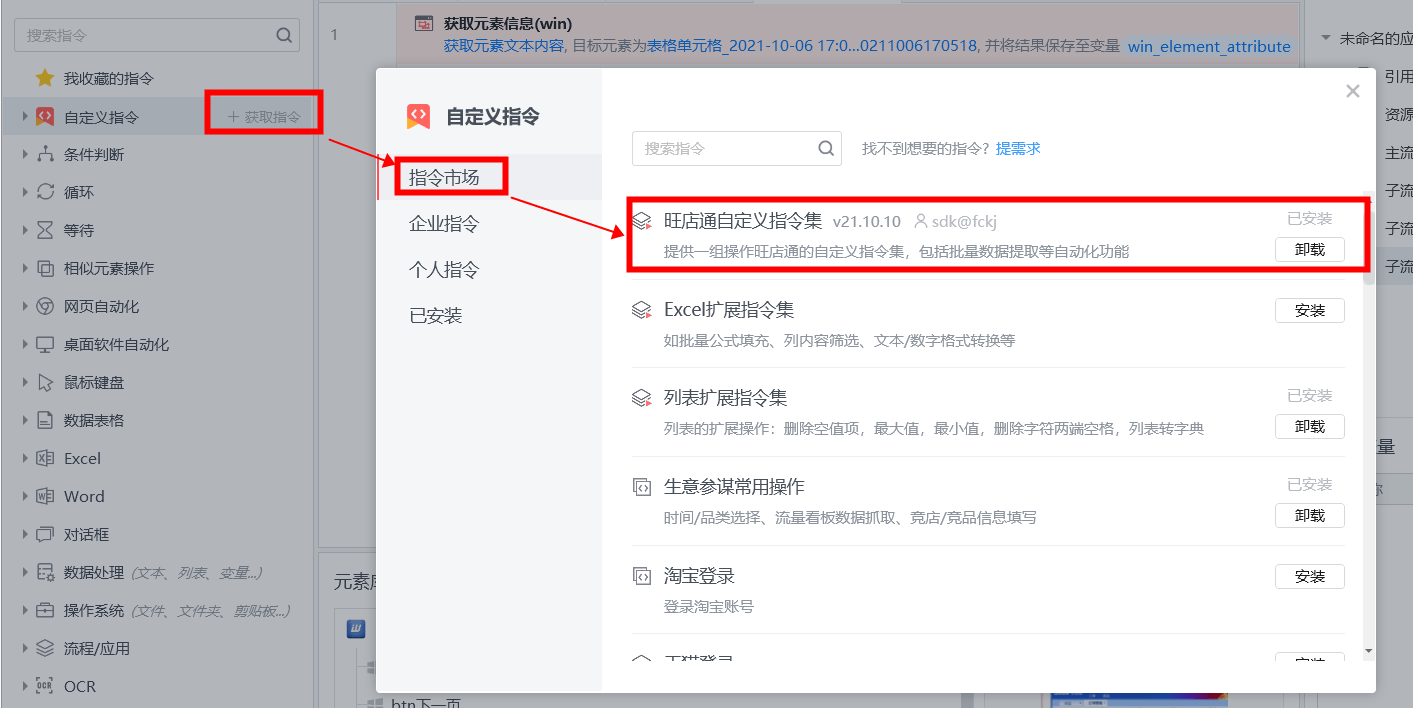Click the search magnifier in the left command panel
The height and width of the screenshot is (708, 1413).
point(284,36)
